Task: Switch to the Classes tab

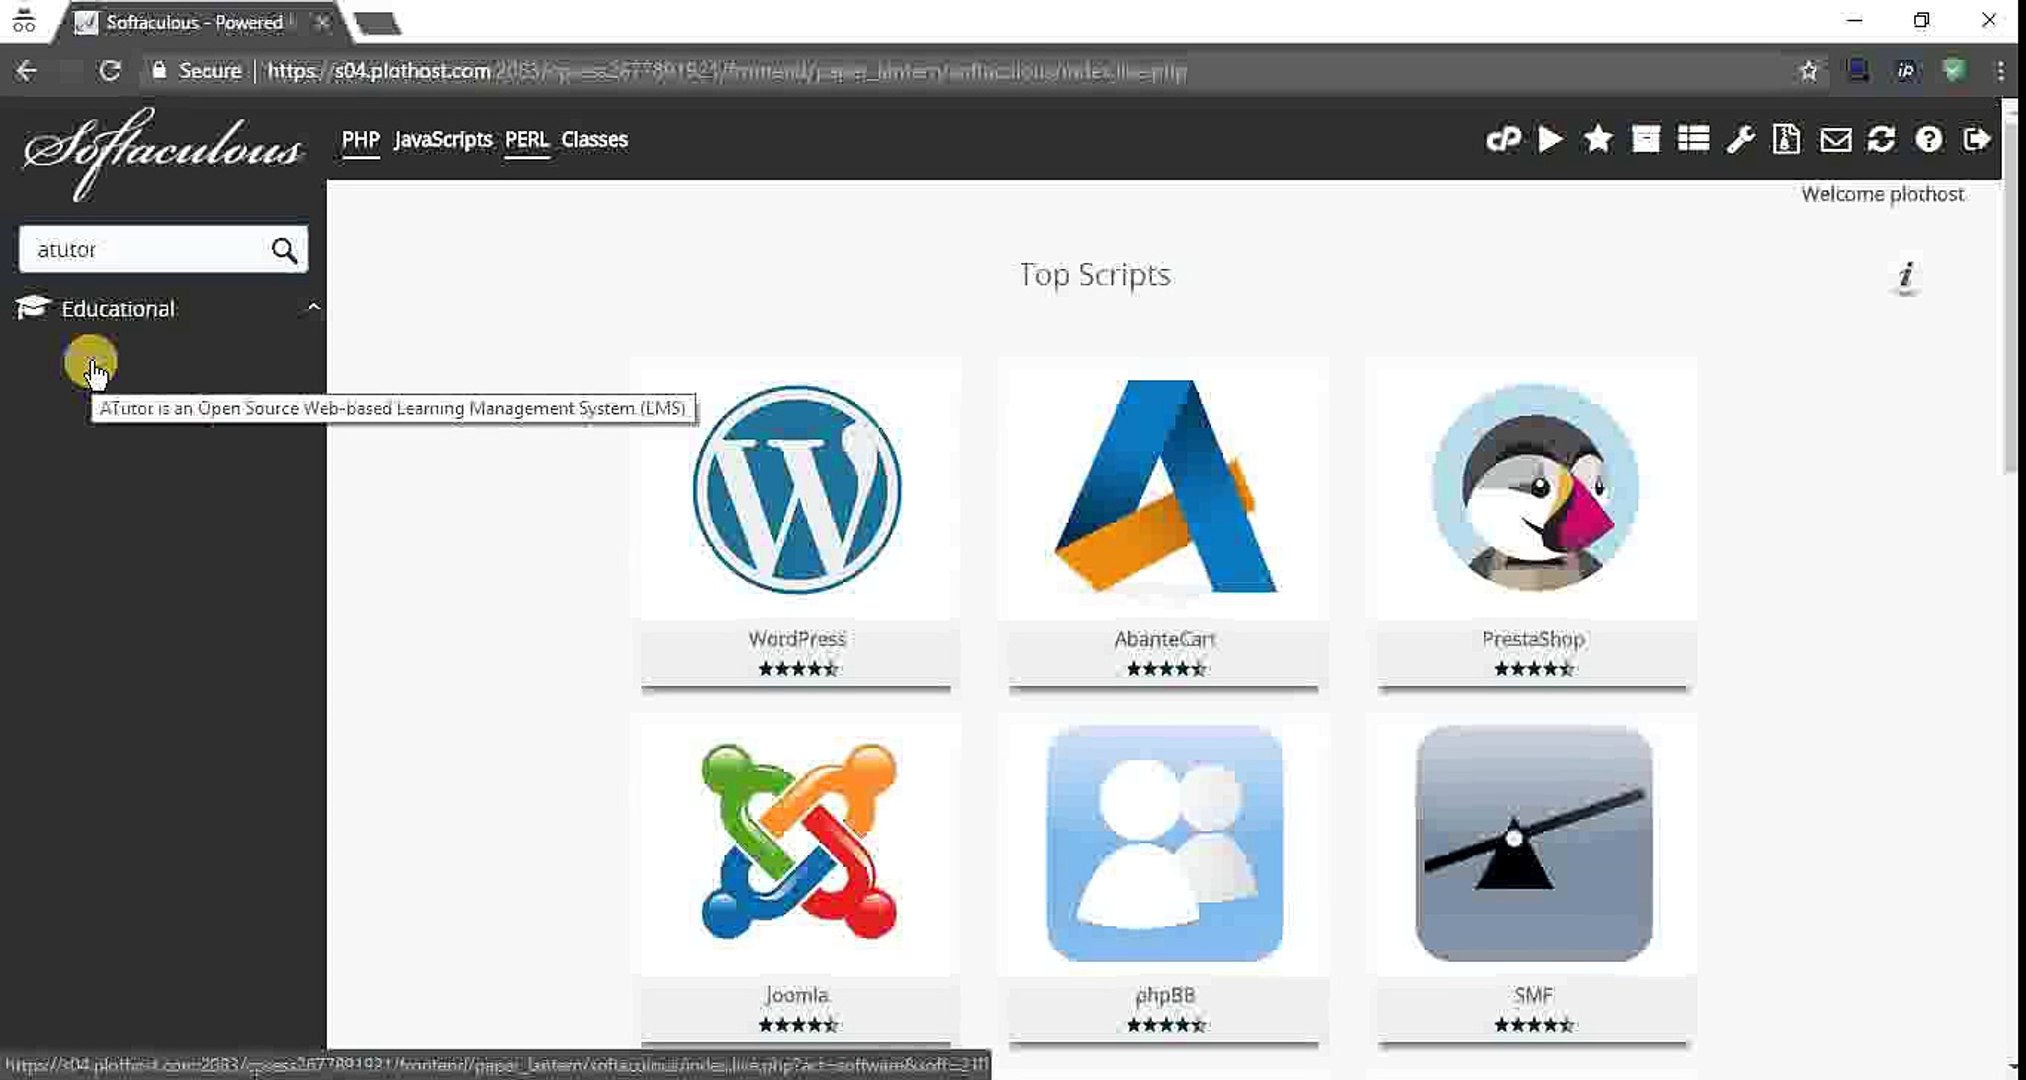Action: click(594, 139)
